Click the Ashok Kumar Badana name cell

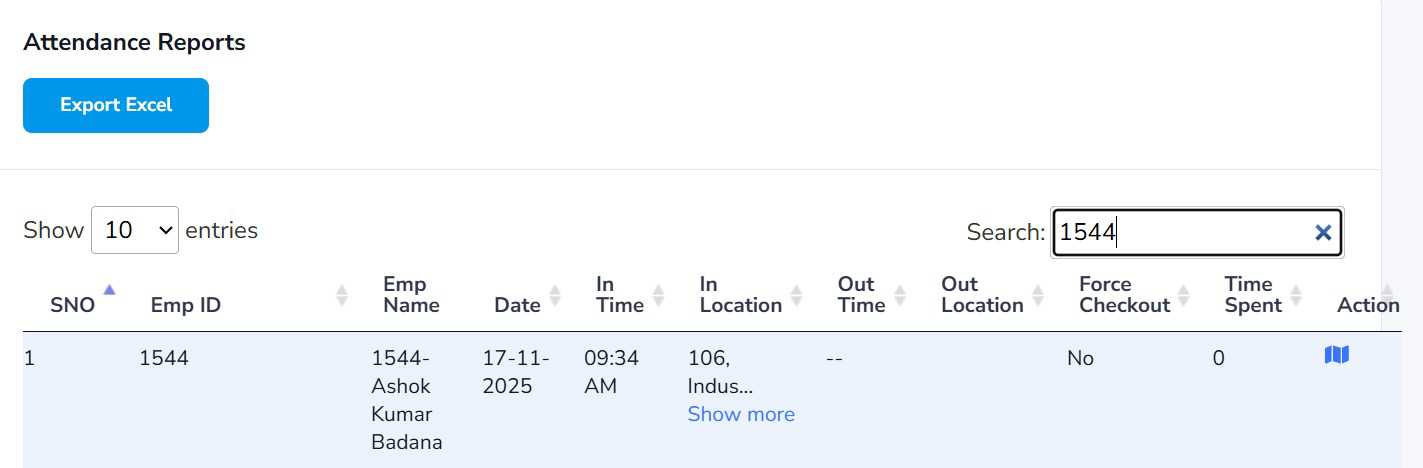pyautogui.click(x=407, y=400)
